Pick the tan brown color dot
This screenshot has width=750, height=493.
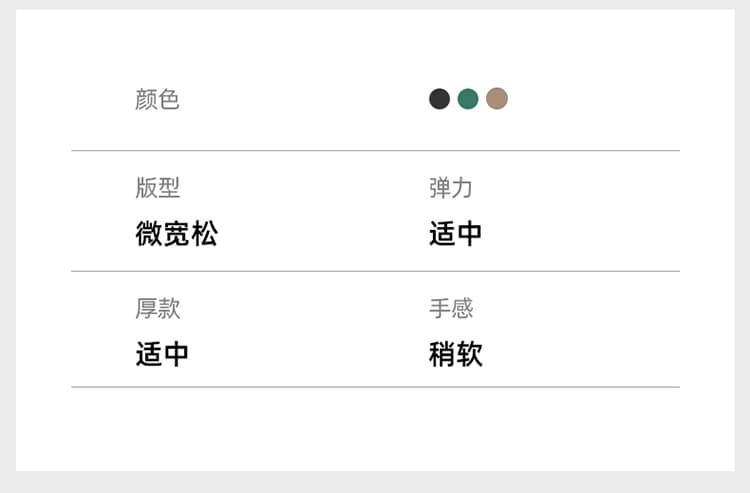coord(497,99)
